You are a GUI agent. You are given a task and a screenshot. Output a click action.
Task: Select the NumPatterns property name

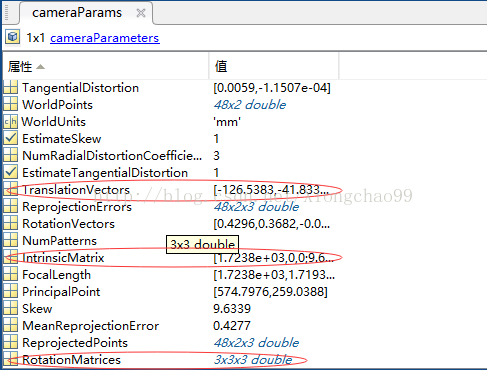(59, 241)
